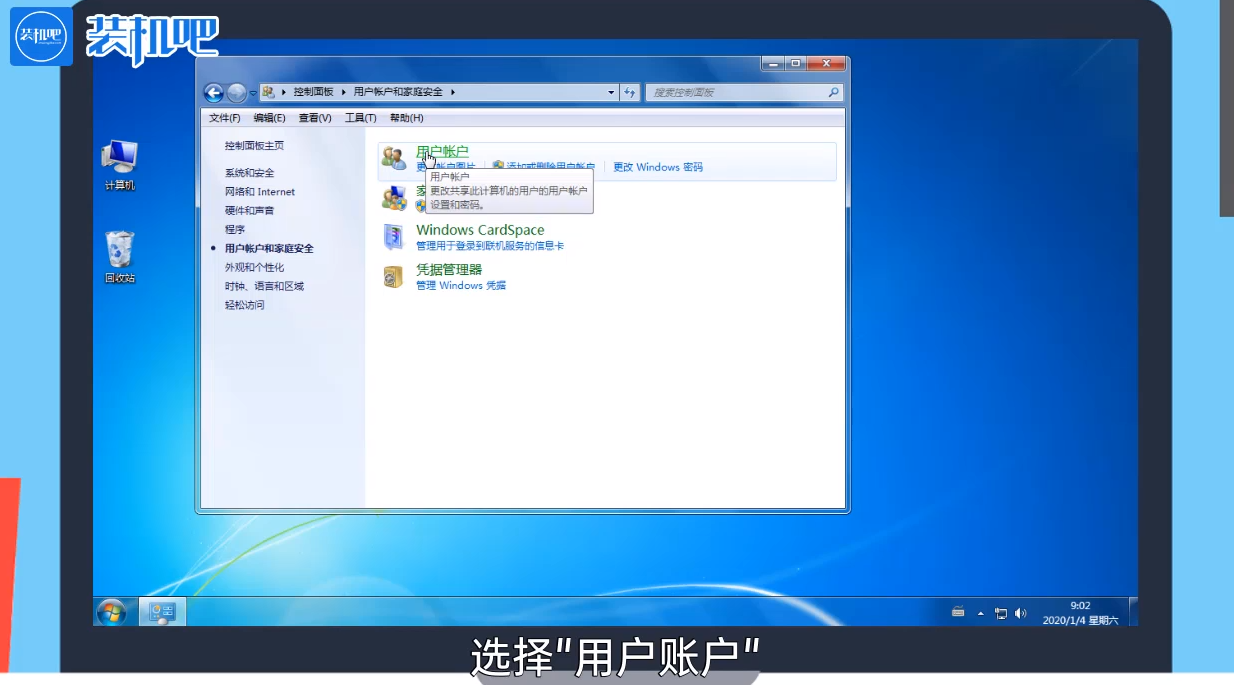The image size is (1234, 685).
Task: Click 用户帐户和家庭安全 in the address bar path
Action: pos(400,92)
